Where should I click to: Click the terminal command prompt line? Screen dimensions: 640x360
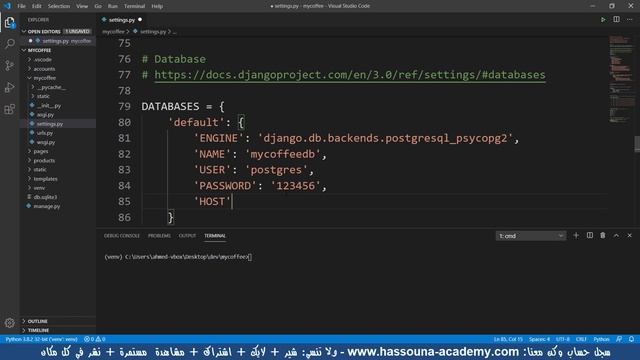(178, 257)
